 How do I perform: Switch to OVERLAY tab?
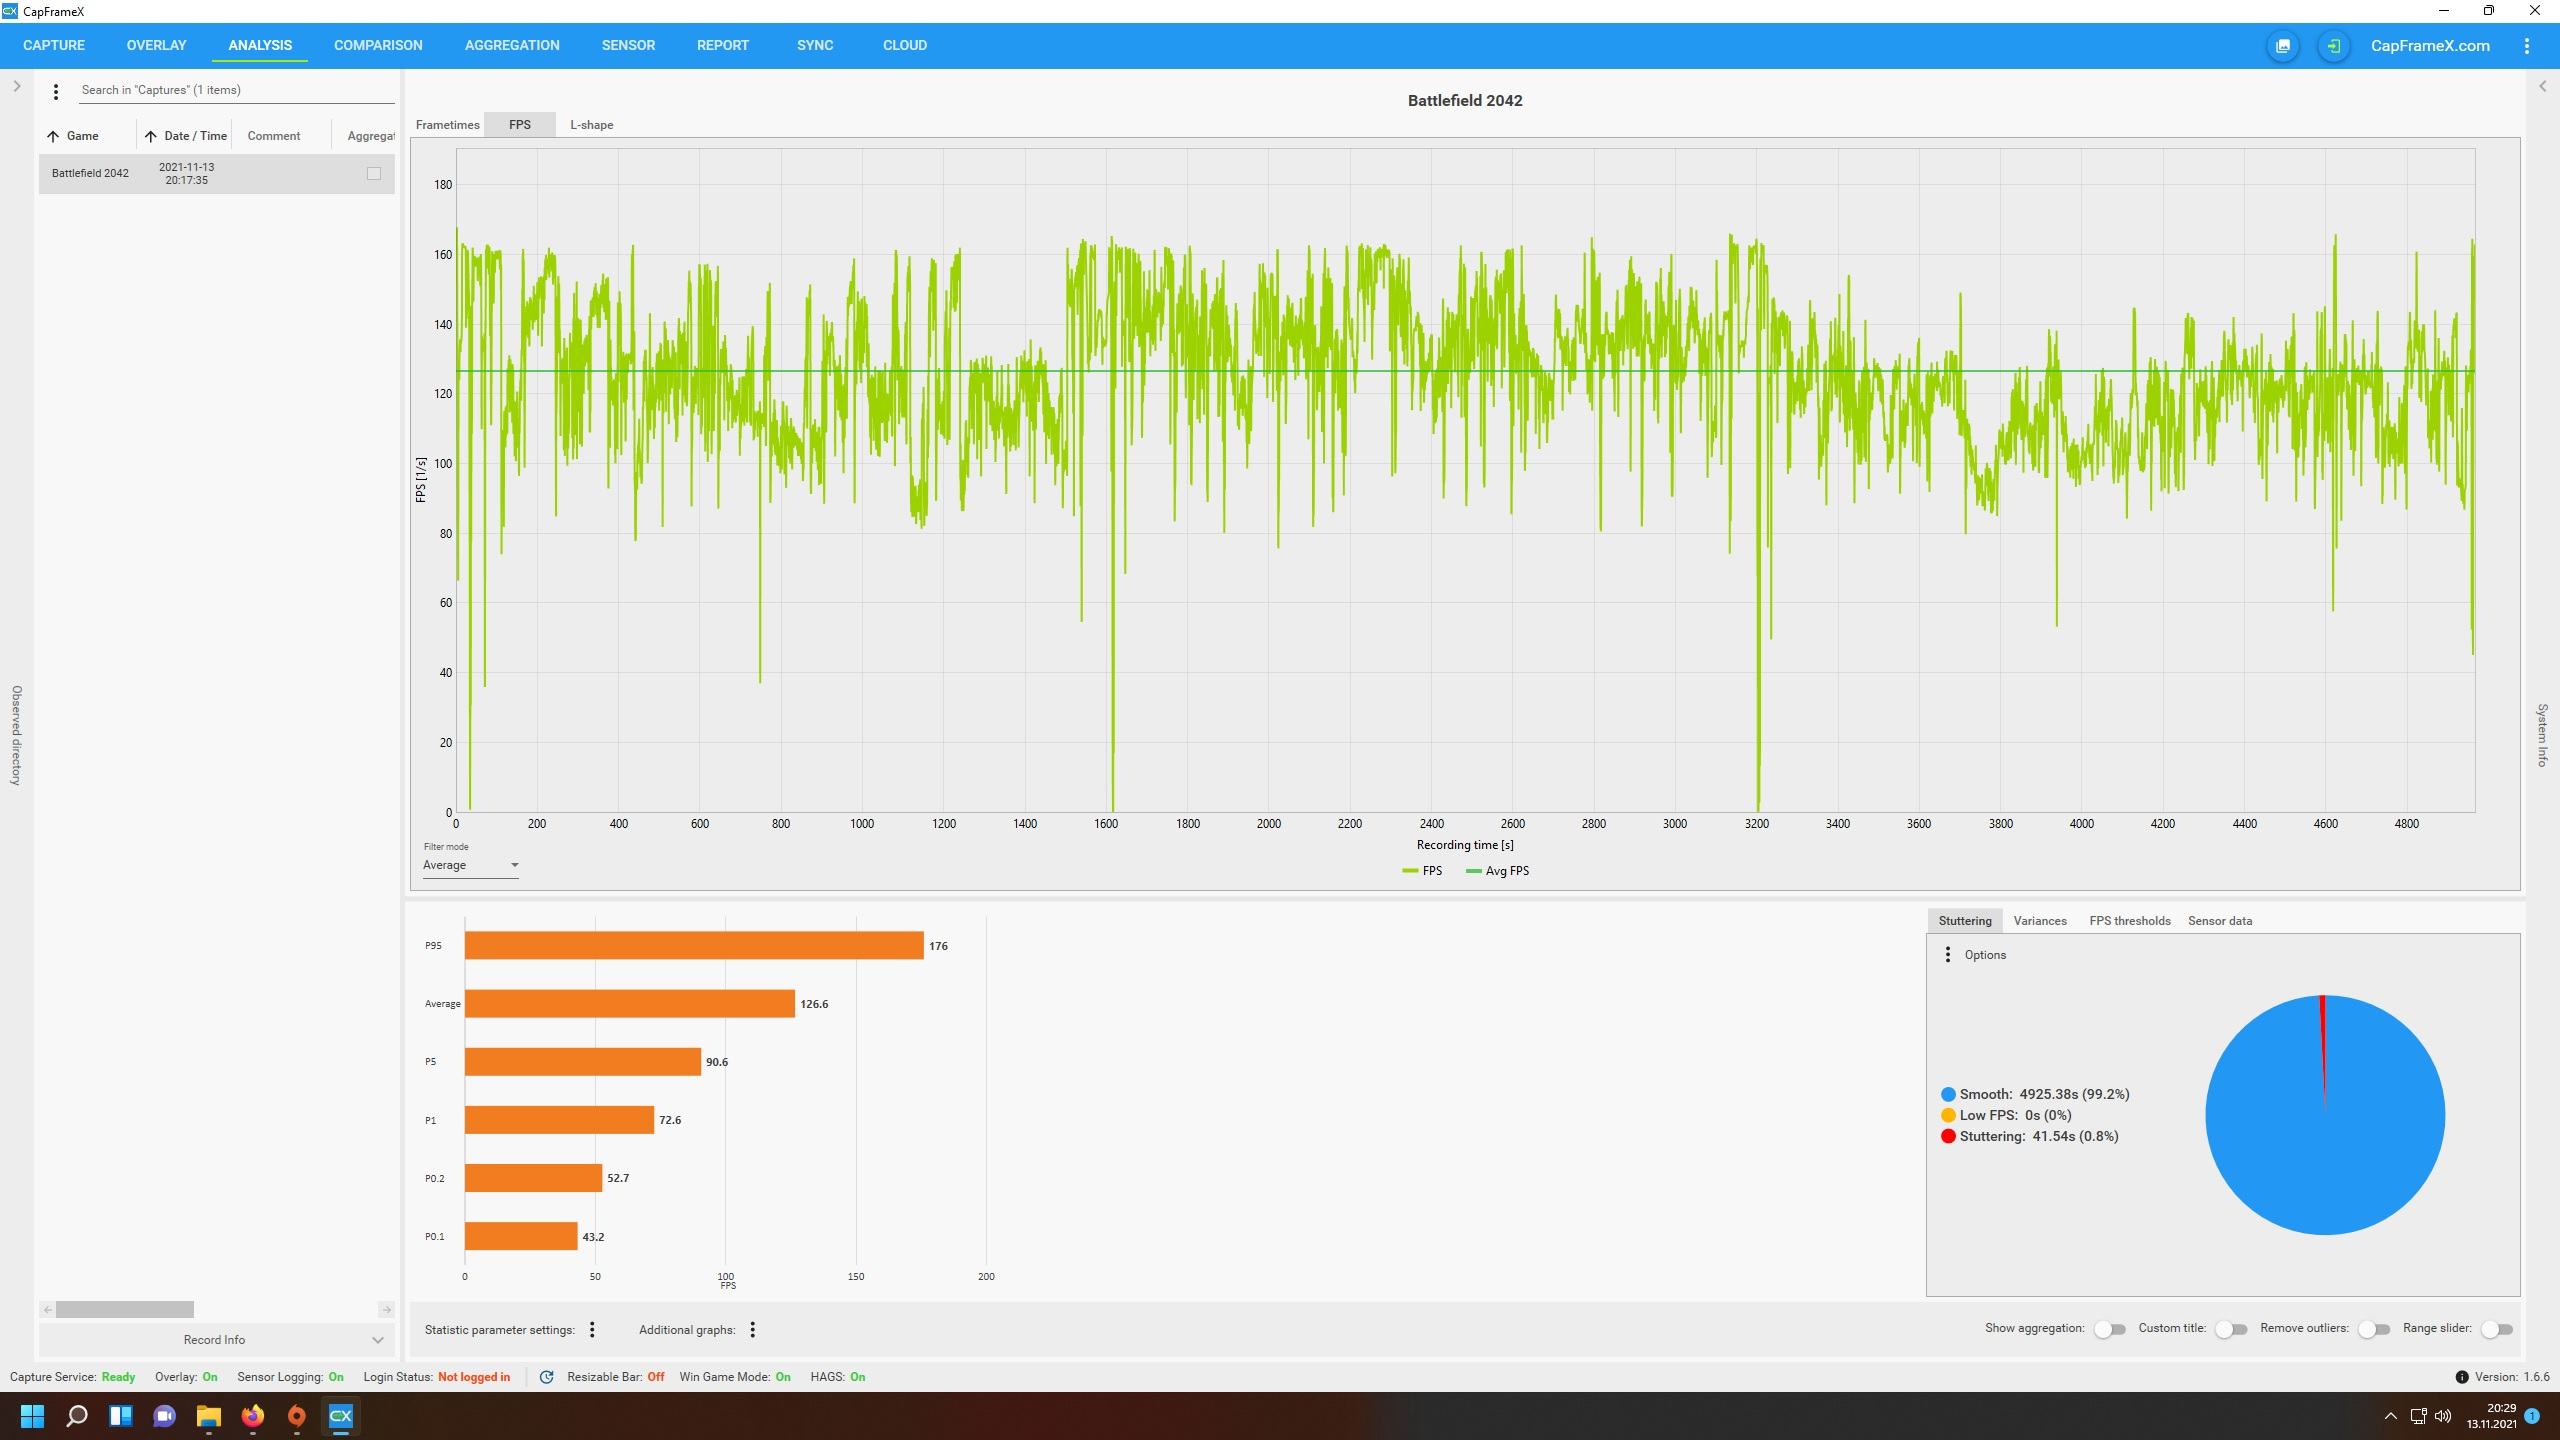click(x=156, y=45)
